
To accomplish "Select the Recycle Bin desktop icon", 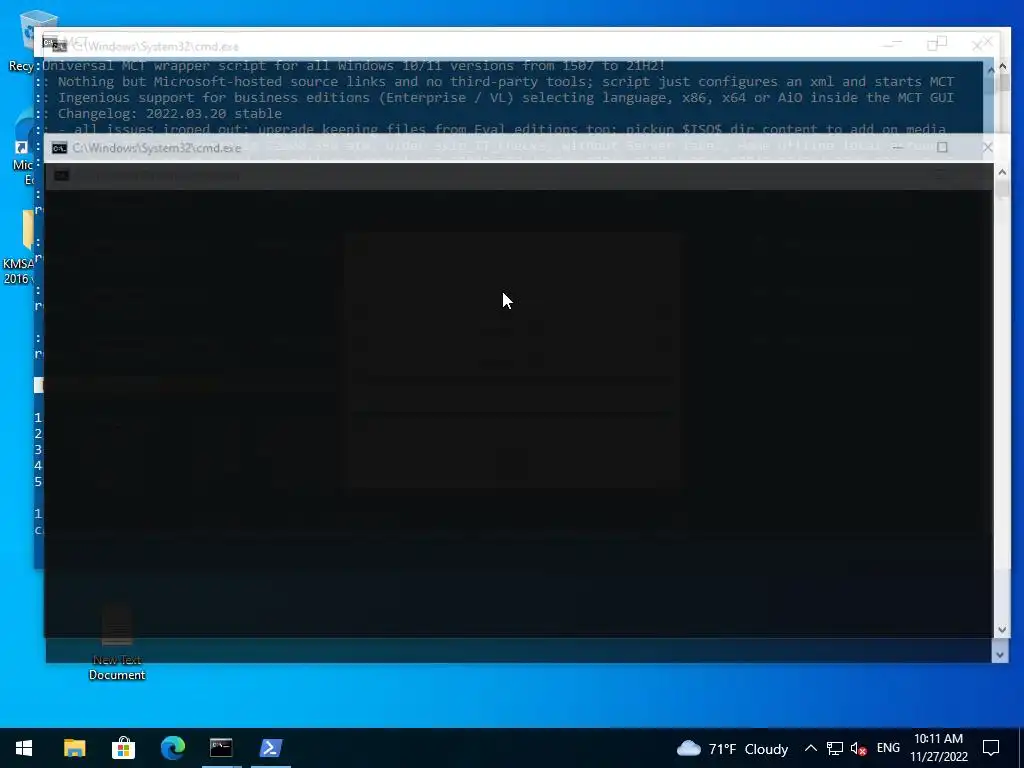I will tap(21, 40).
